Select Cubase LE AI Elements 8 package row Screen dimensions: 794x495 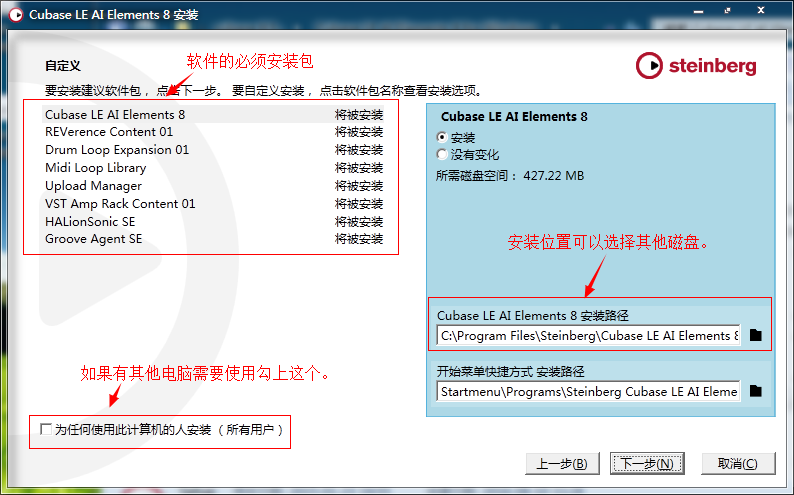(x=214, y=114)
